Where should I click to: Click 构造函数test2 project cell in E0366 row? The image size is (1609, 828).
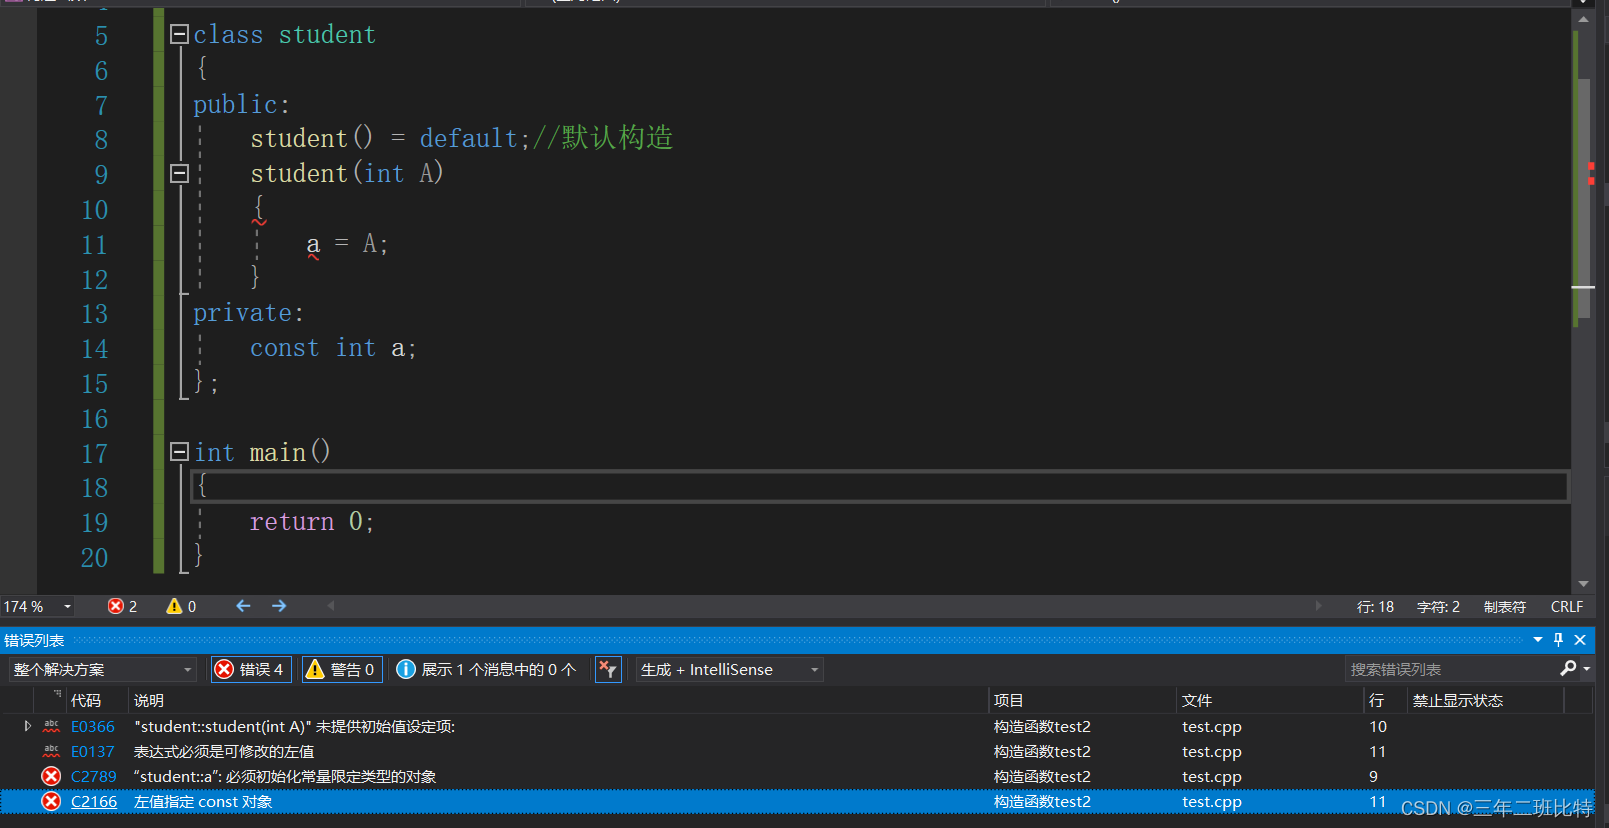[x=1042, y=727]
